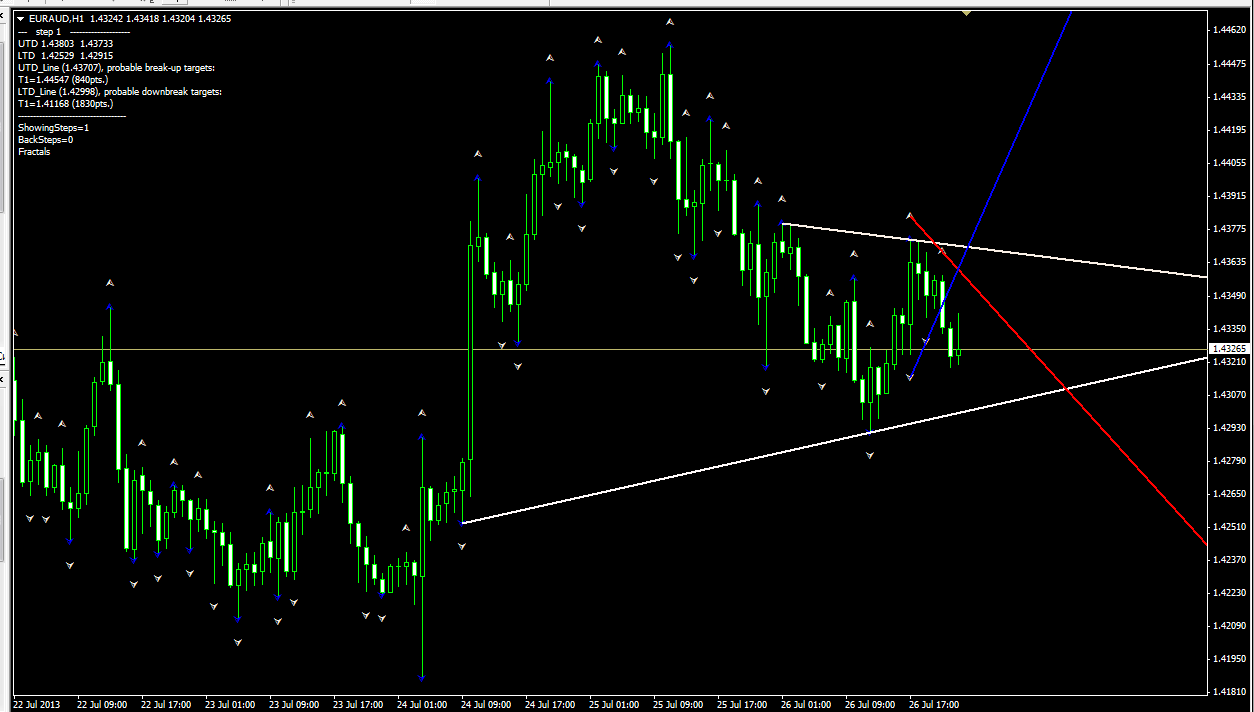Click the 'Fractals' label

coord(34,152)
